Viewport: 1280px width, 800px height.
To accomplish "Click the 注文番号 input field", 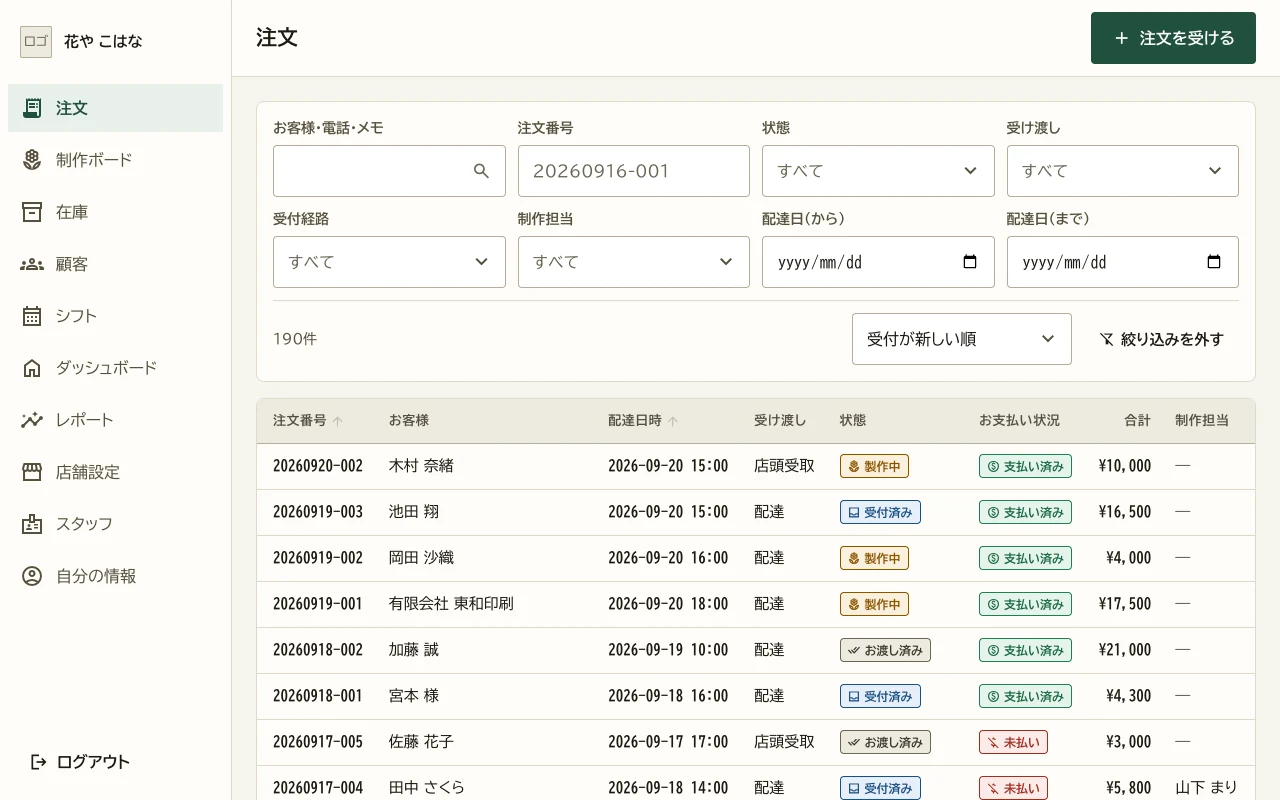I will coord(634,171).
